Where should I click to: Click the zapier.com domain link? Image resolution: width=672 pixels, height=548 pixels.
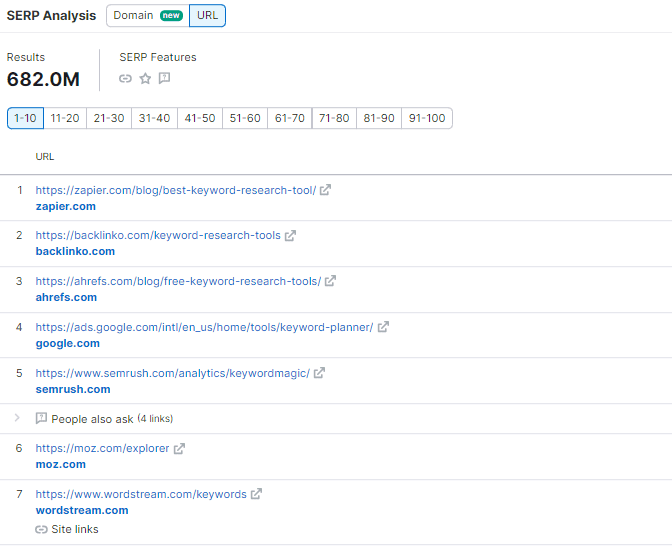pos(66,207)
